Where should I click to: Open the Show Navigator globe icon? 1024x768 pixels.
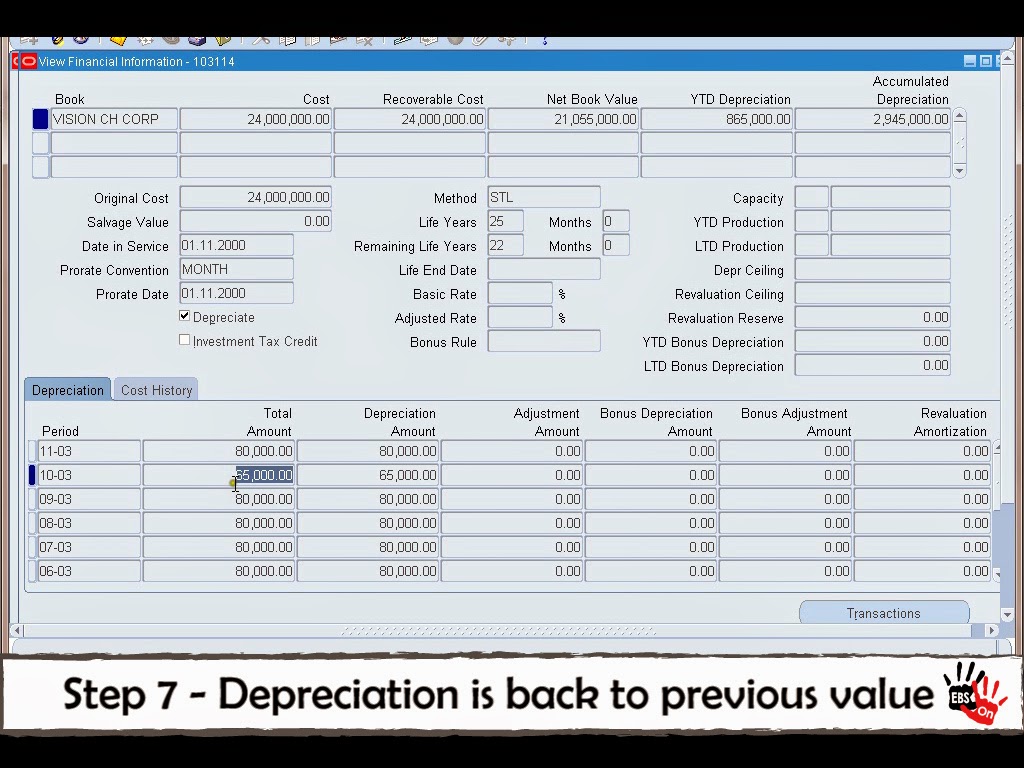[x=79, y=40]
